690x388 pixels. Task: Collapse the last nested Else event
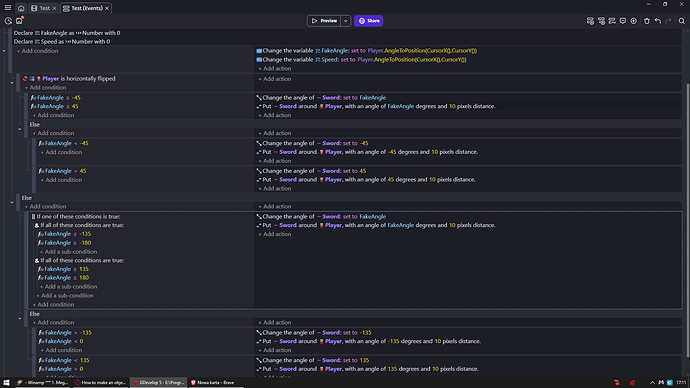coord(20,318)
